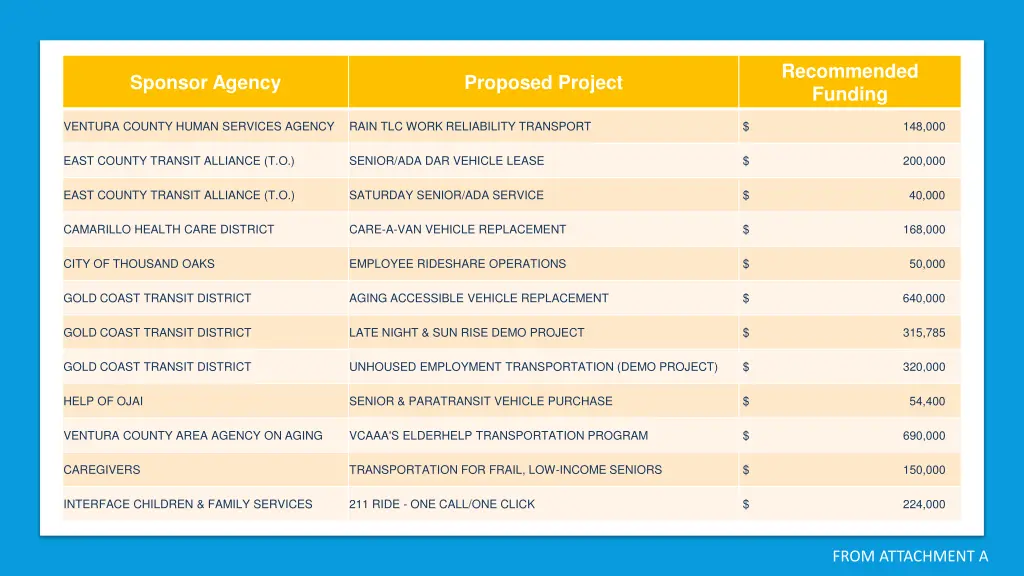The image size is (1024, 576).
Task: Click the 'Proposed Project' column header
Action: [x=543, y=82]
